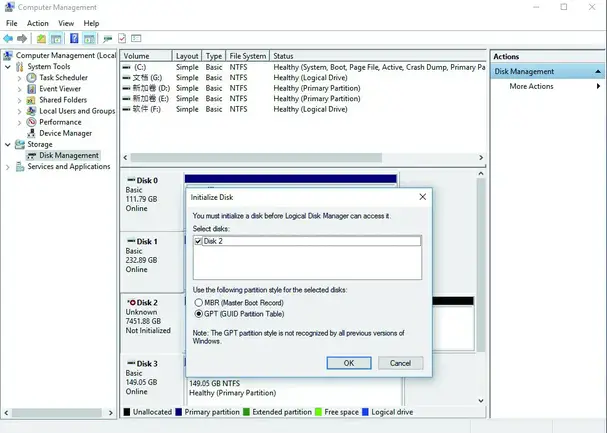Click the Layout column header
The height and width of the screenshot is (433, 607).
click(x=187, y=56)
